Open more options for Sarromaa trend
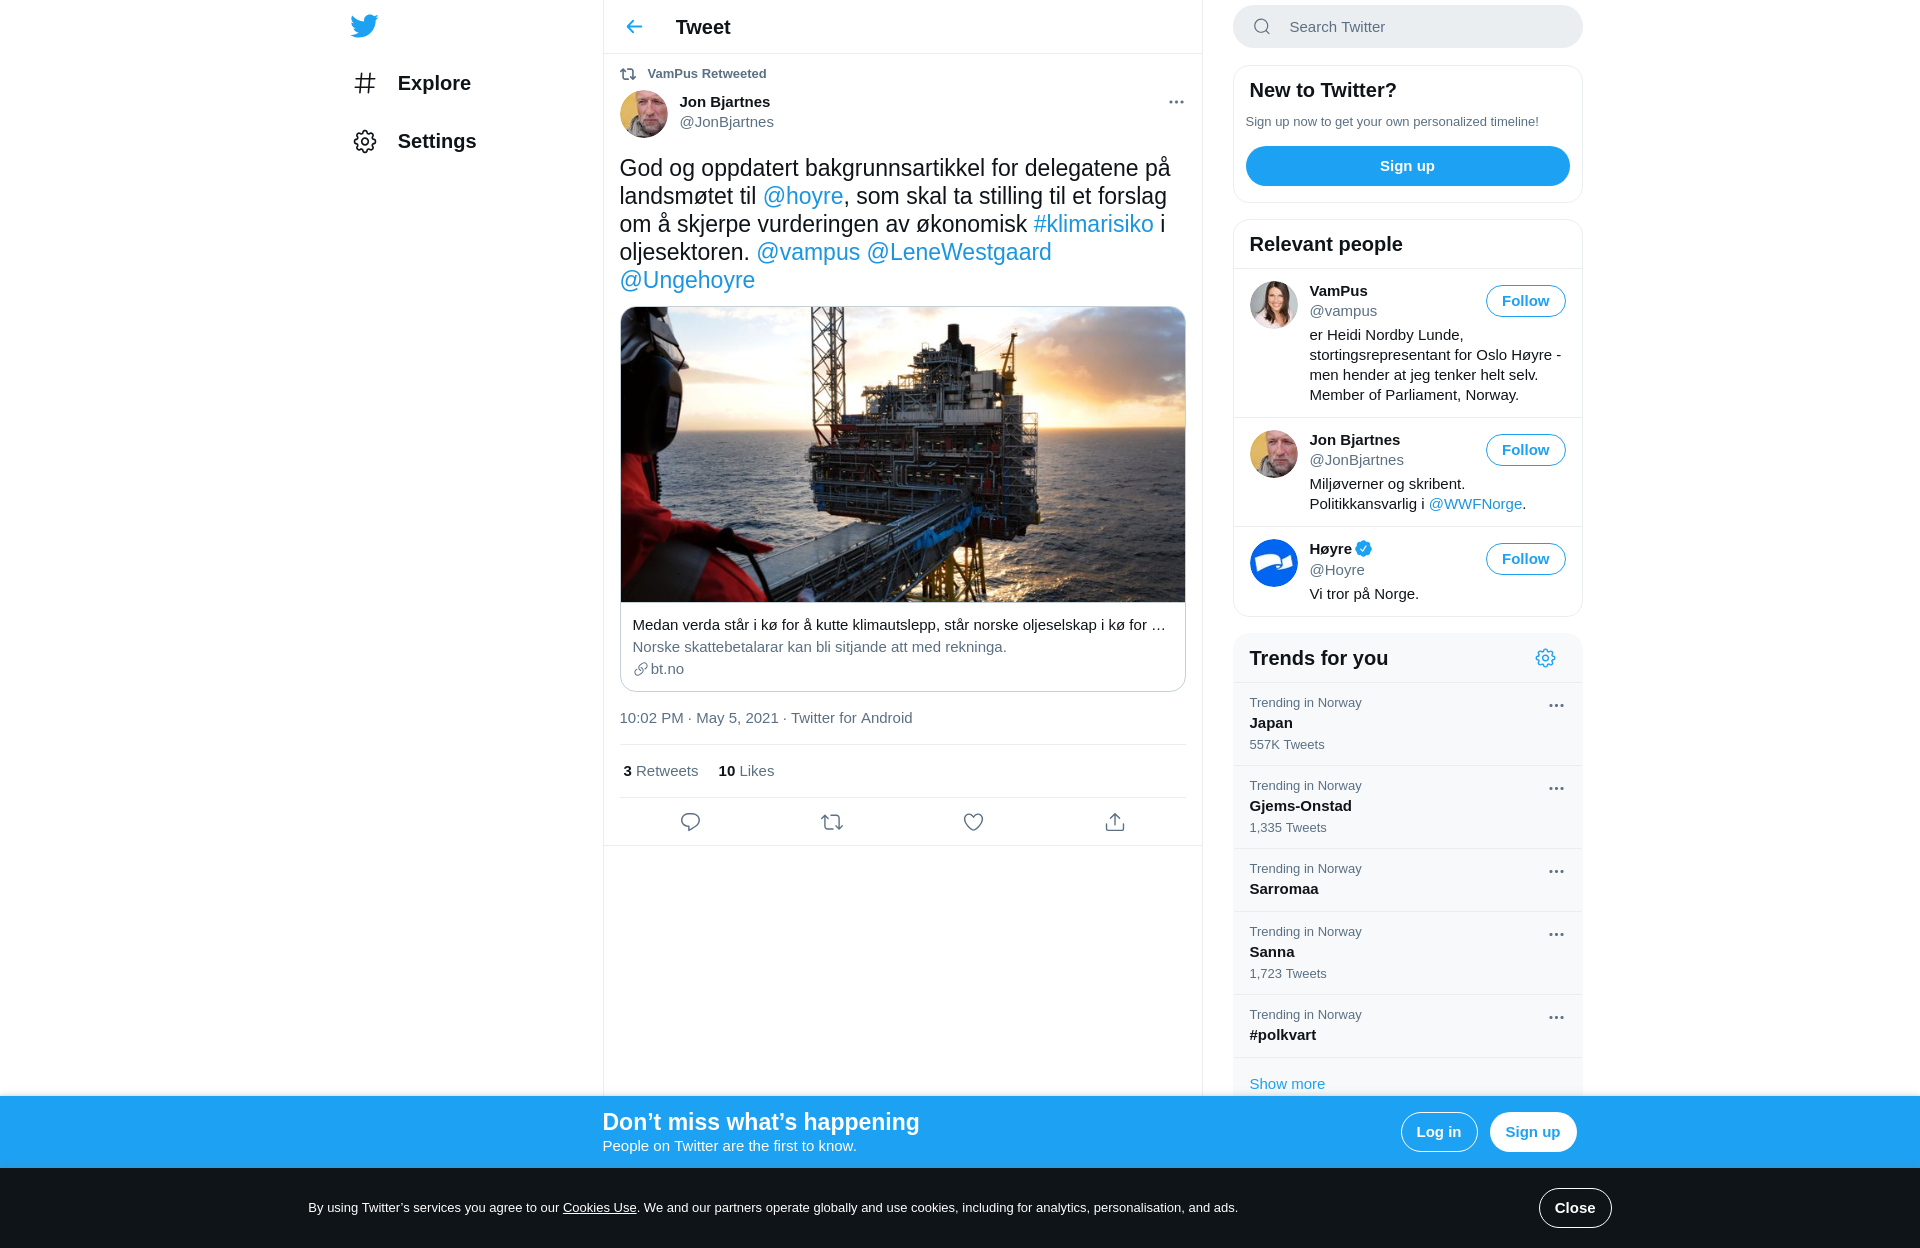This screenshot has width=1920, height=1248. pos(1556,872)
